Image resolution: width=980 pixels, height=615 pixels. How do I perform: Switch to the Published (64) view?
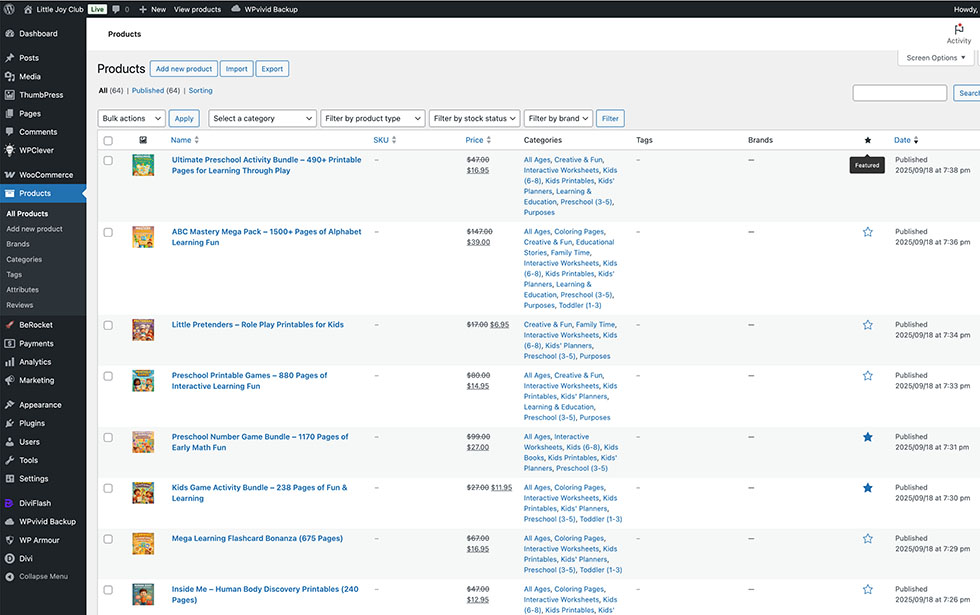tap(155, 91)
